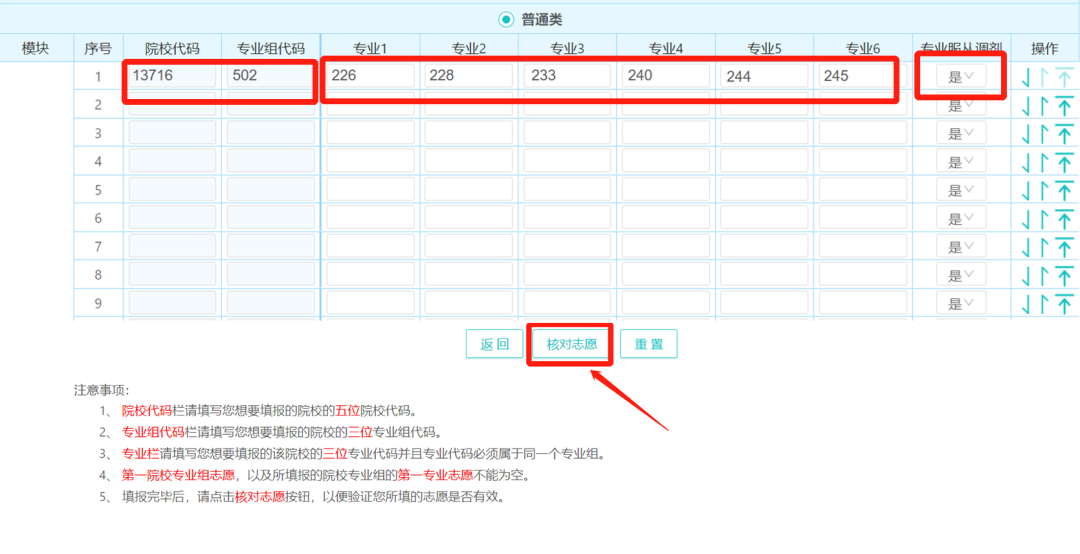This screenshot has height=554, width=1080.
Task: Move row 6 up one position
Action: [x=1044, y=218]
